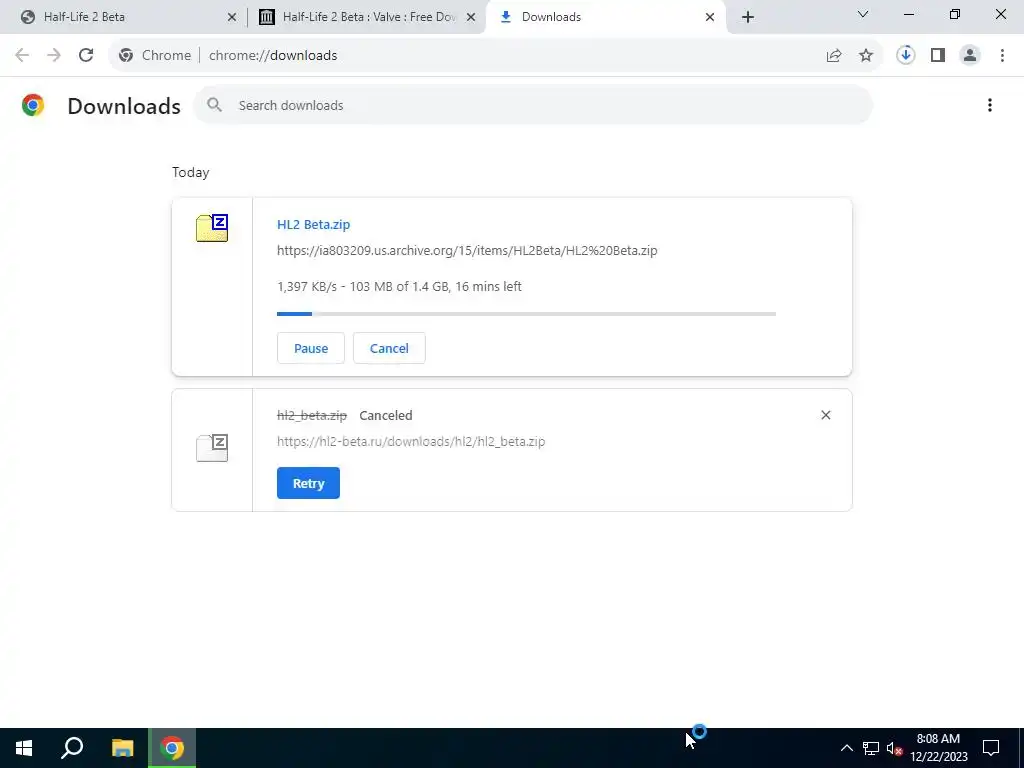Close the Half-Life 2 Beta : Valve tab
Image resolution: width=1024 pixels, height=768 pixels.
coord(471,17)
